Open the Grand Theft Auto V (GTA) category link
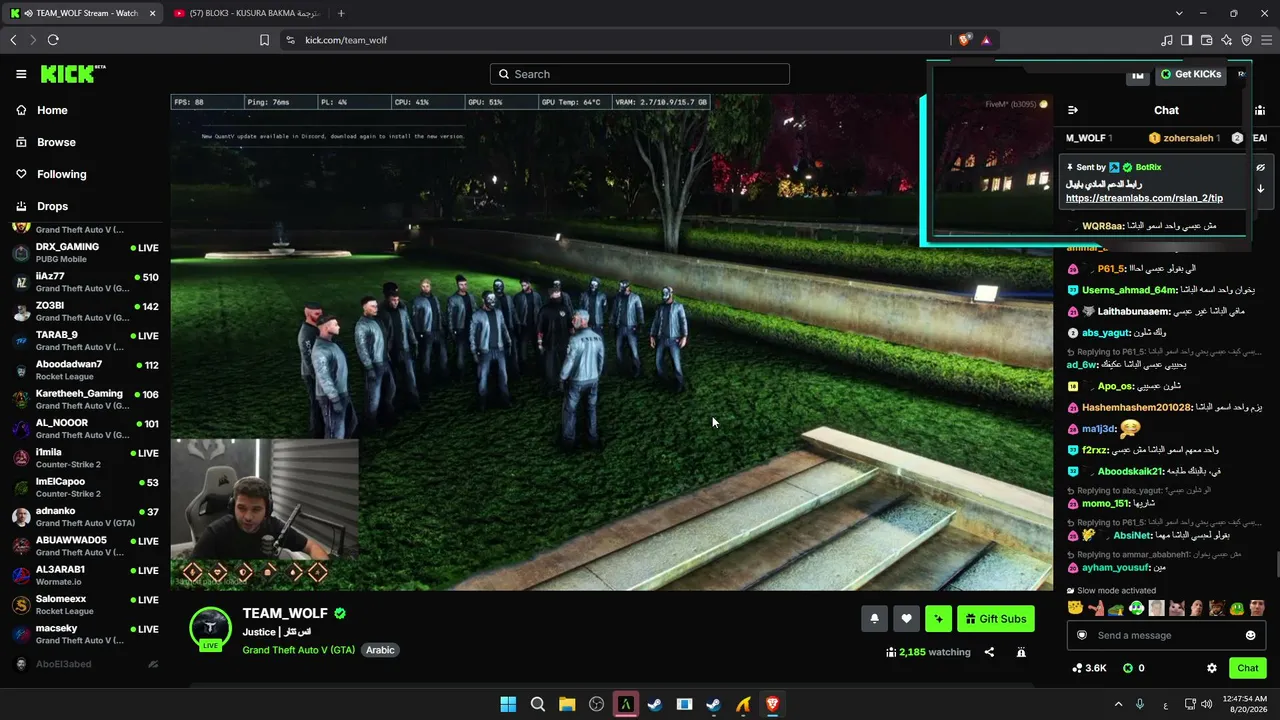This screenshot has width=1280, height=720. point(299,650)
